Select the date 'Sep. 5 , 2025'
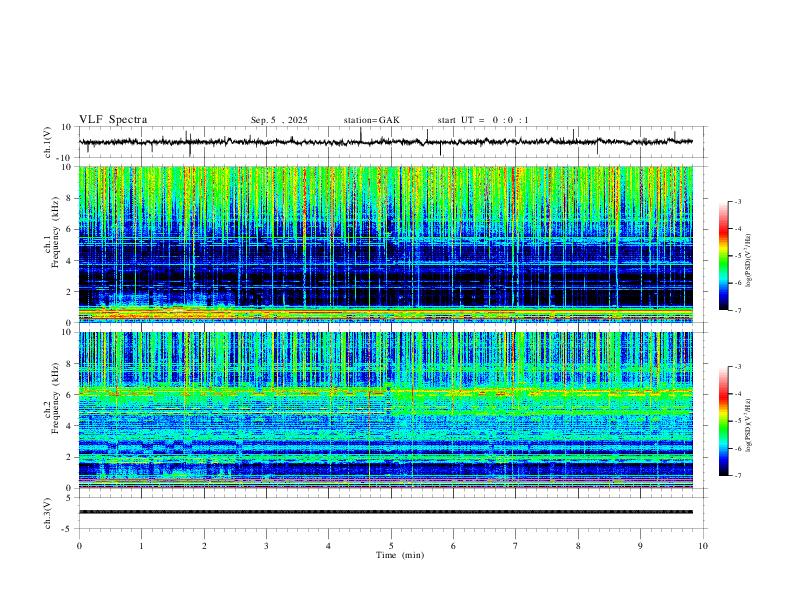Screen dimensions: 792x612 279,120
